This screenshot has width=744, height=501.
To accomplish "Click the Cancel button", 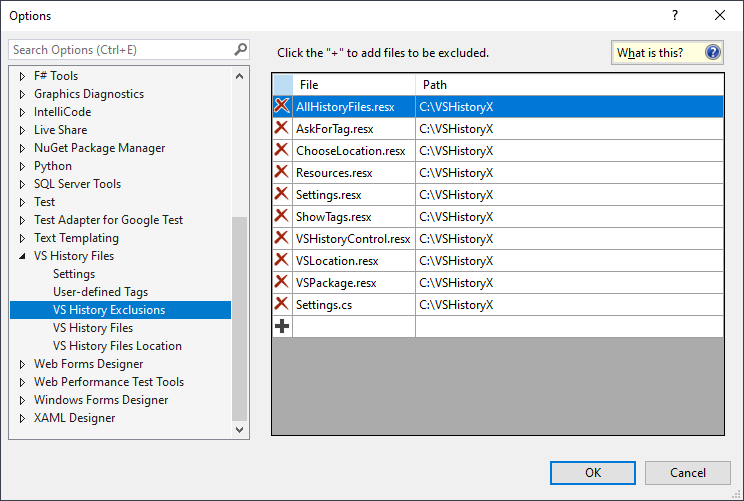I will [688, 473].
